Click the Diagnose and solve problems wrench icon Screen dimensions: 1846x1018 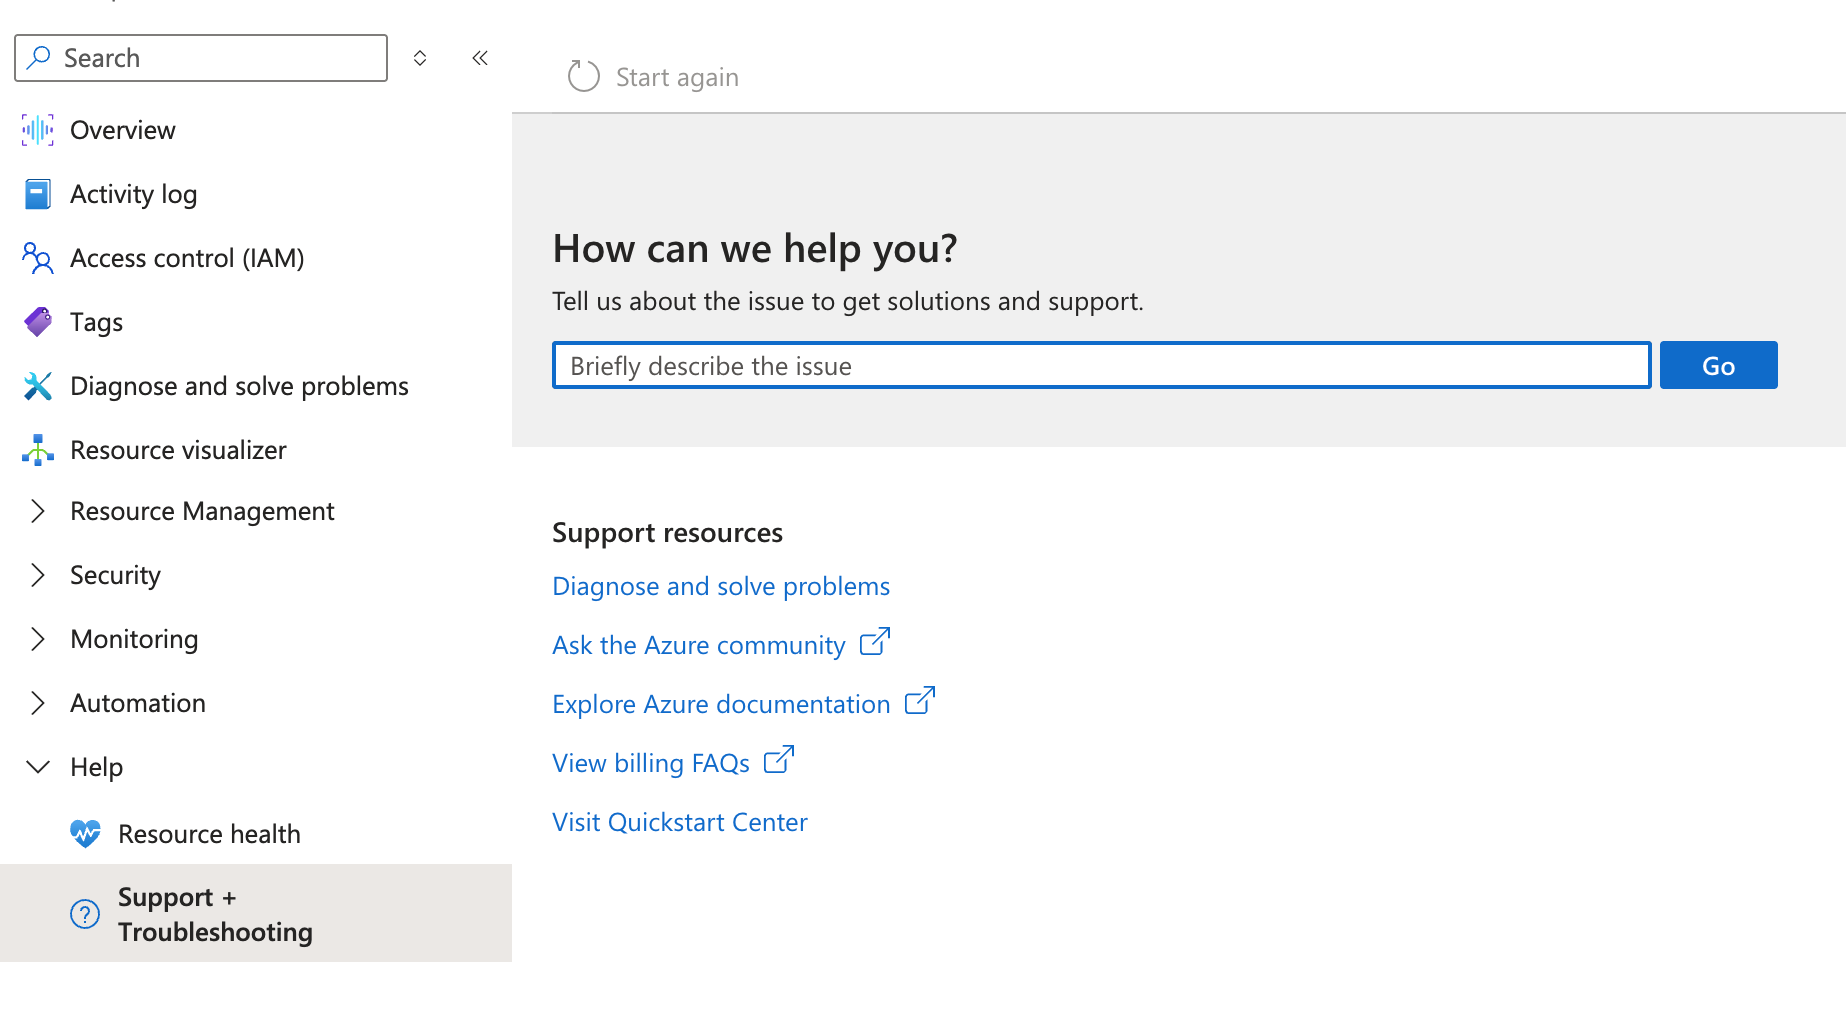37,385
